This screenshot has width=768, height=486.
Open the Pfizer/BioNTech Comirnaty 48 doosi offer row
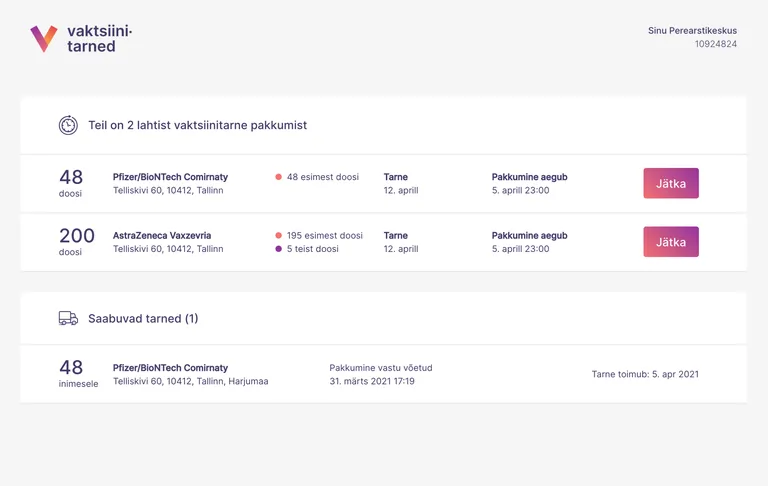384,184
